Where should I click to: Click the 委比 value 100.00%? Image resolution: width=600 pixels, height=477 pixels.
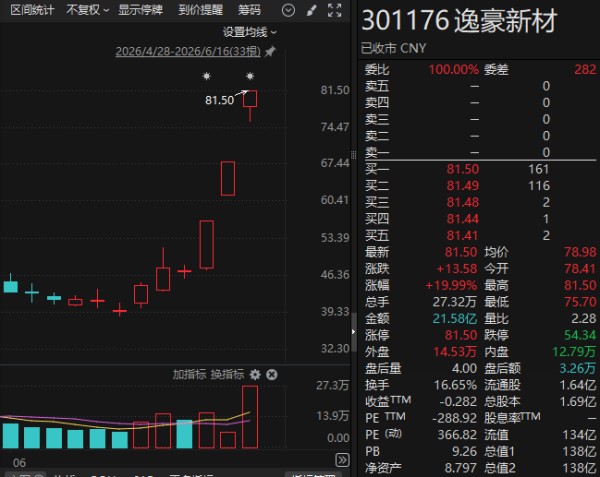453,70
